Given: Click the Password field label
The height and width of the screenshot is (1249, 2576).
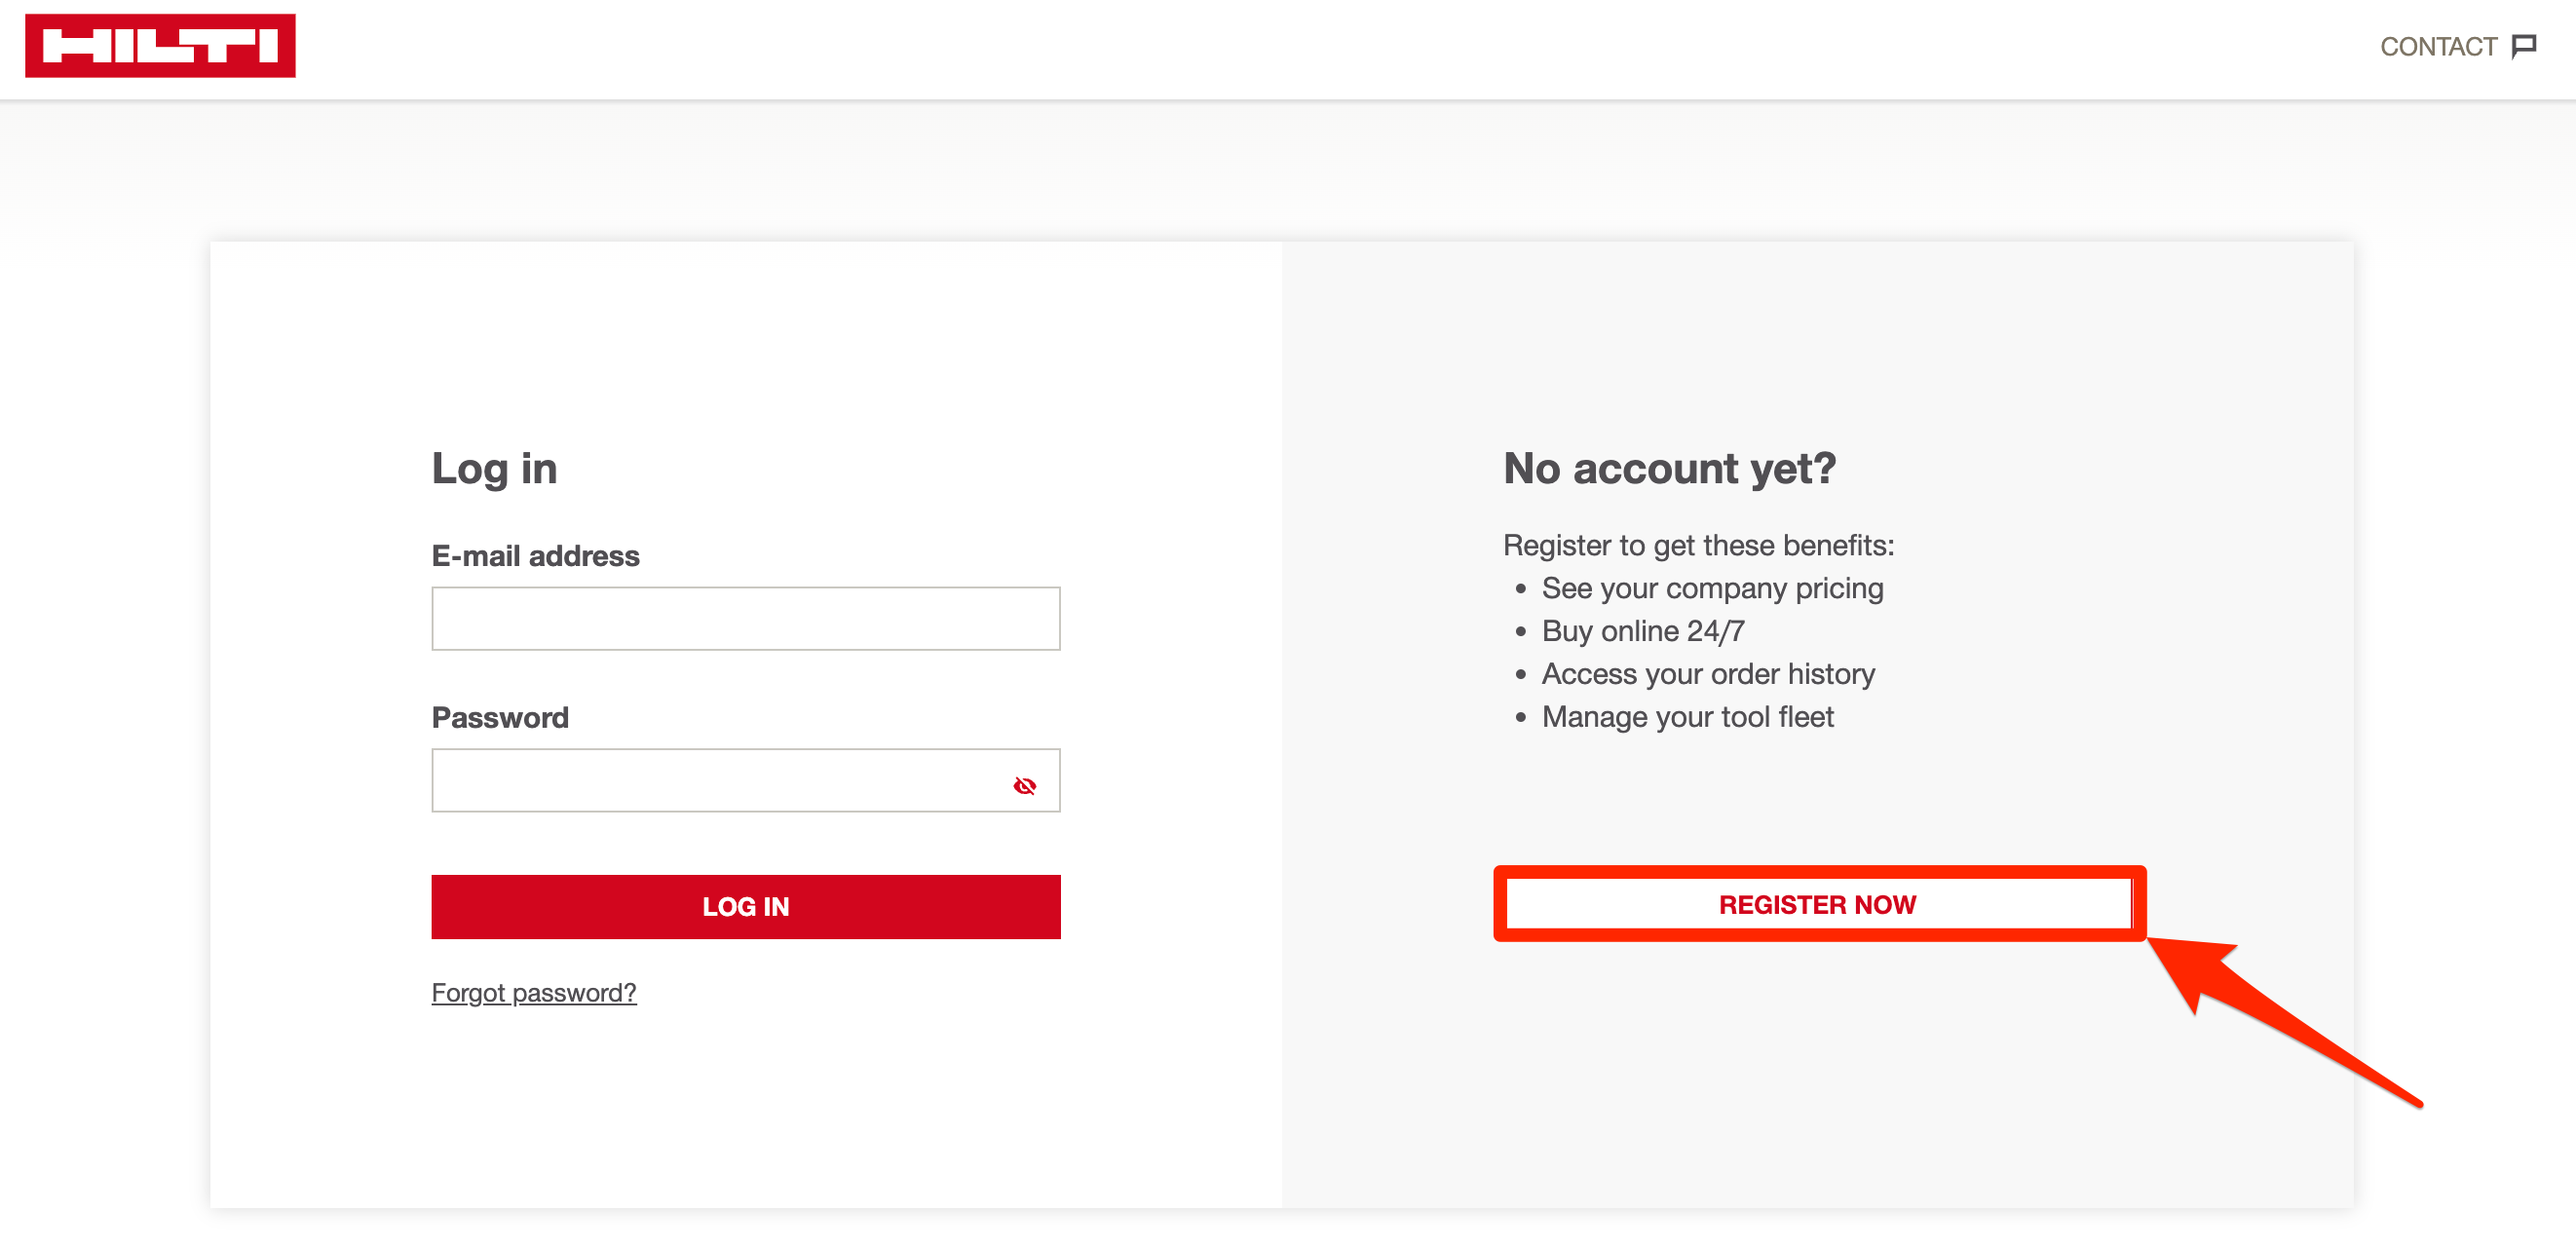Looking at the screenshot, I should [500, 718].
